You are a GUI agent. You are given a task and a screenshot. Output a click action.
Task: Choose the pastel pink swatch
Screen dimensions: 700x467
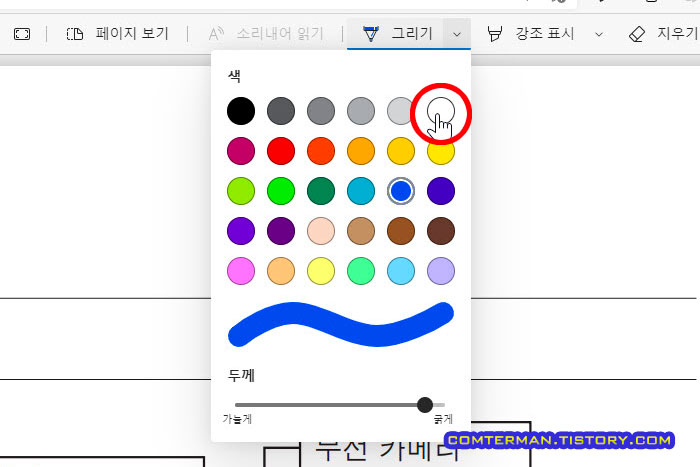tap(241, 271)
